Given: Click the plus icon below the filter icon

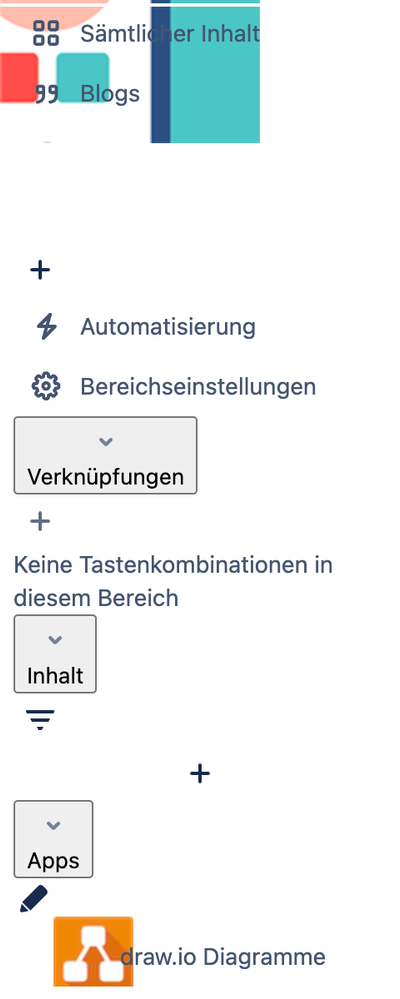Looking at the screenshot, I should pos(200,774).
